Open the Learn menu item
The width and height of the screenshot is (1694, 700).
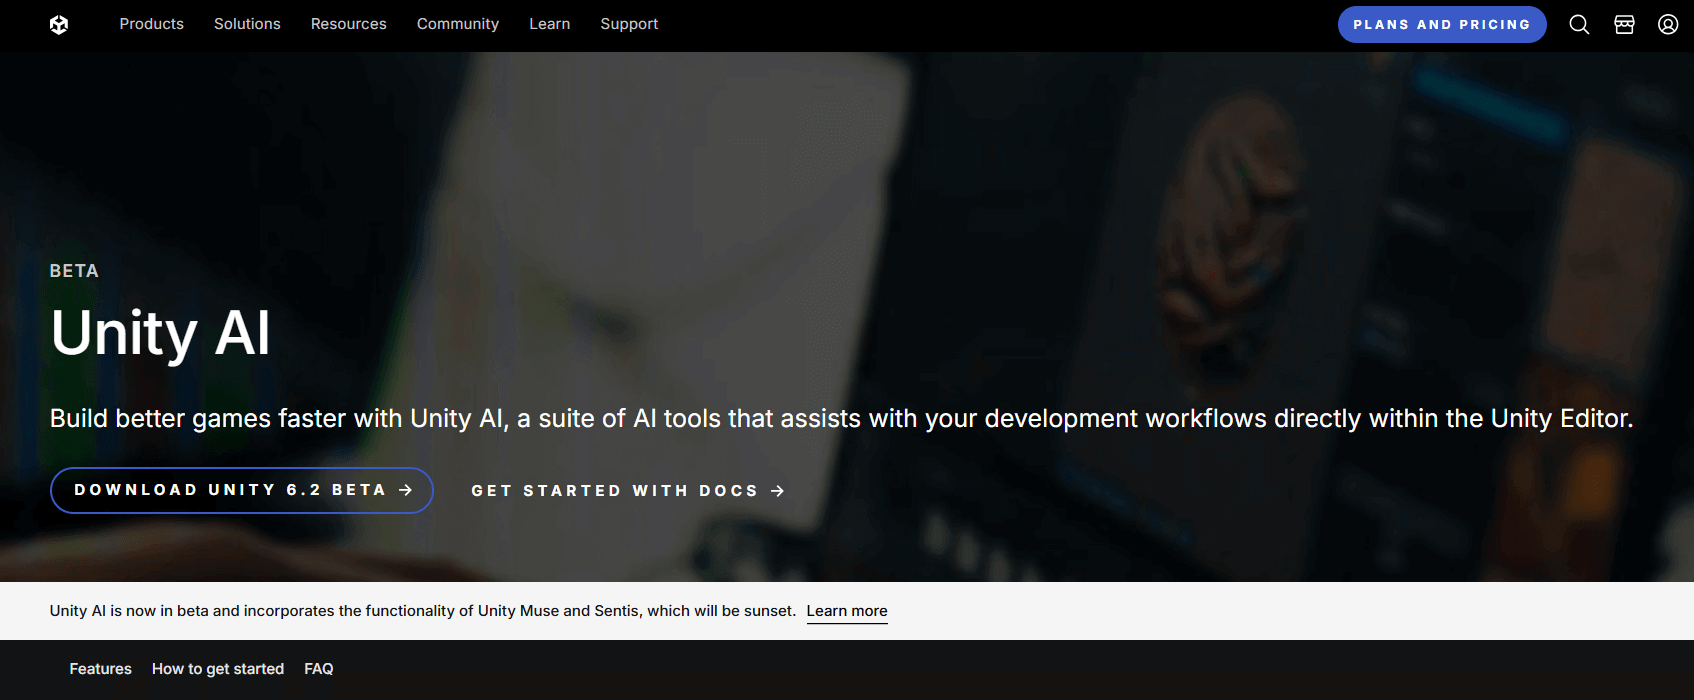(x=549, y=24)
